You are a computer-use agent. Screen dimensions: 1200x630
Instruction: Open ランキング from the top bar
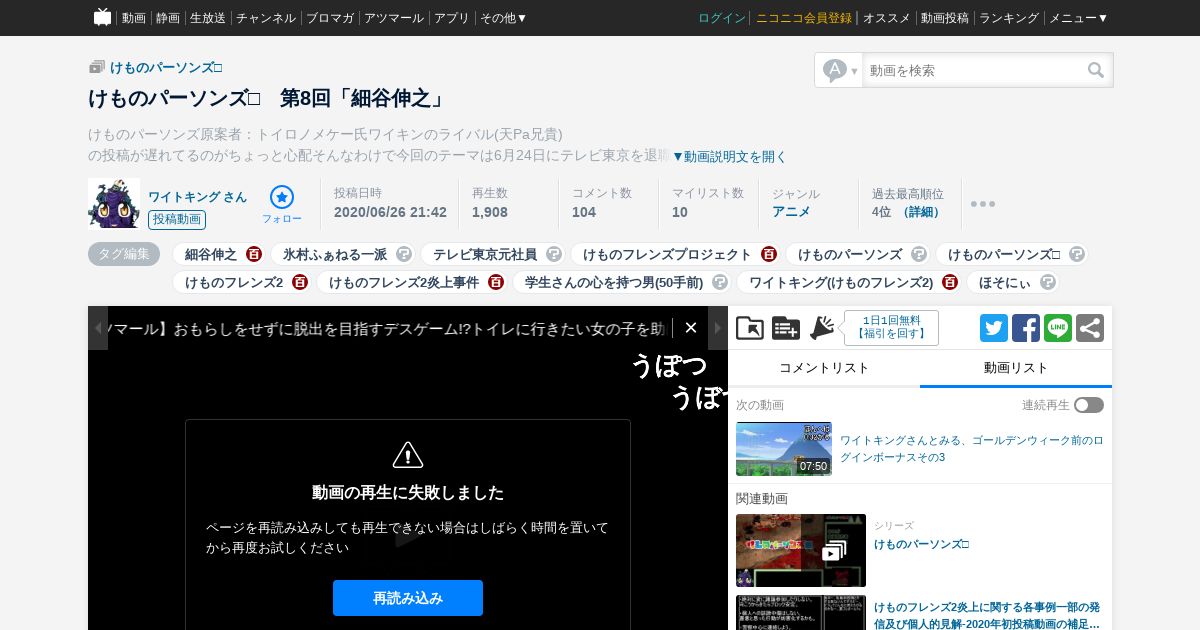coord(1009,18)
